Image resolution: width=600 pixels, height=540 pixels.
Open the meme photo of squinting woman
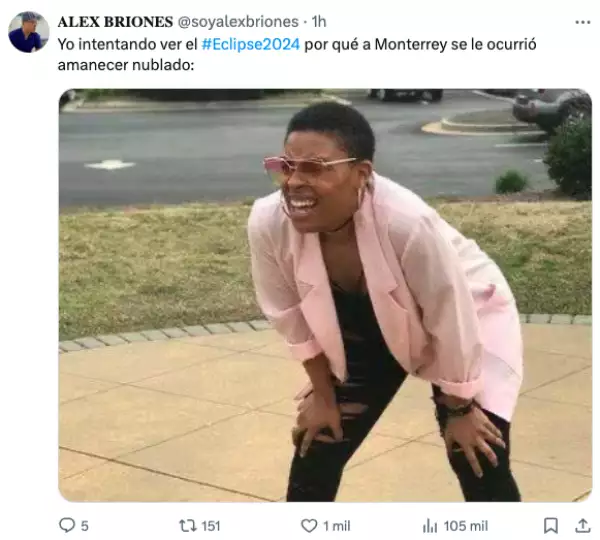click(325, 295)
